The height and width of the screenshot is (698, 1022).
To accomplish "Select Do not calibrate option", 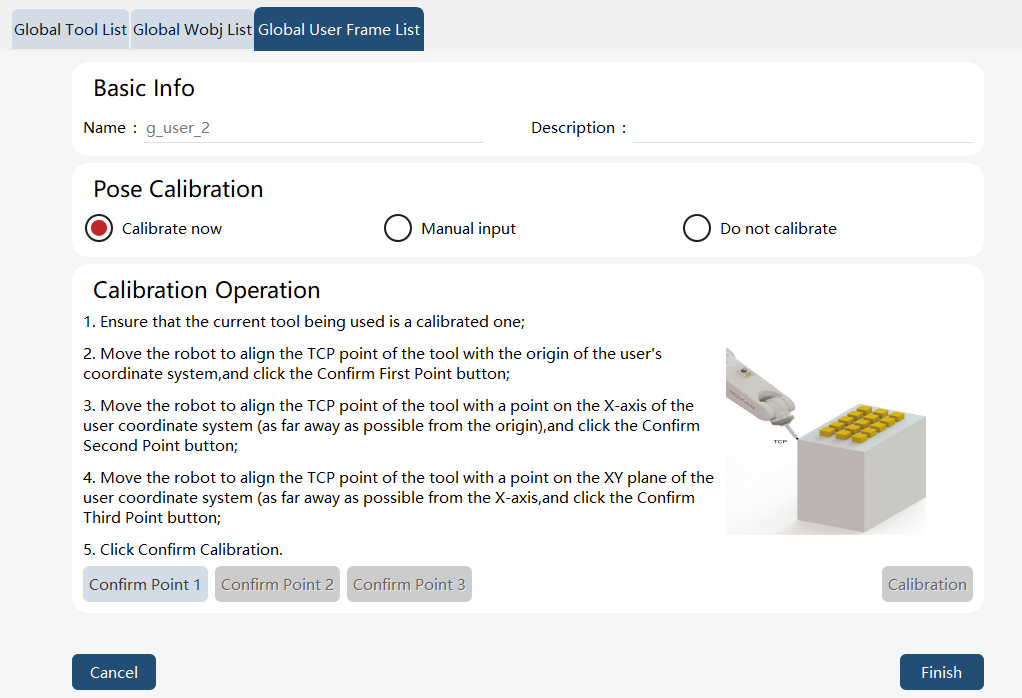I will pyautogui.click(x=697, y=228).
